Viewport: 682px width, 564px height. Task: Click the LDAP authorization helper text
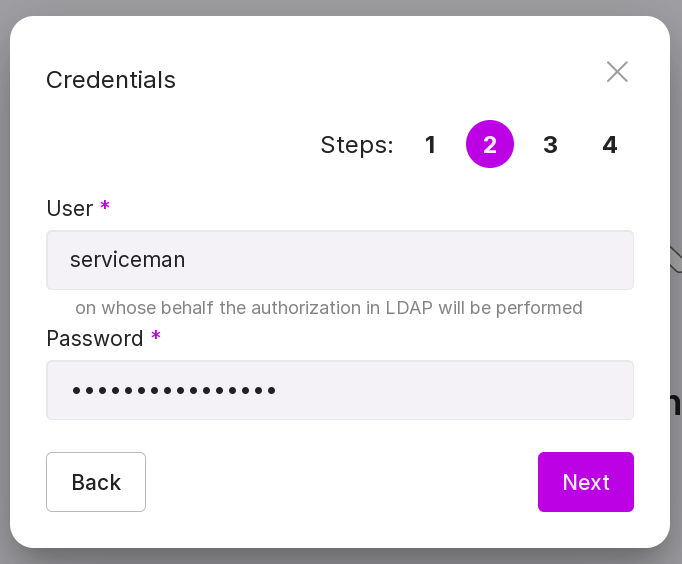[329, 308]
